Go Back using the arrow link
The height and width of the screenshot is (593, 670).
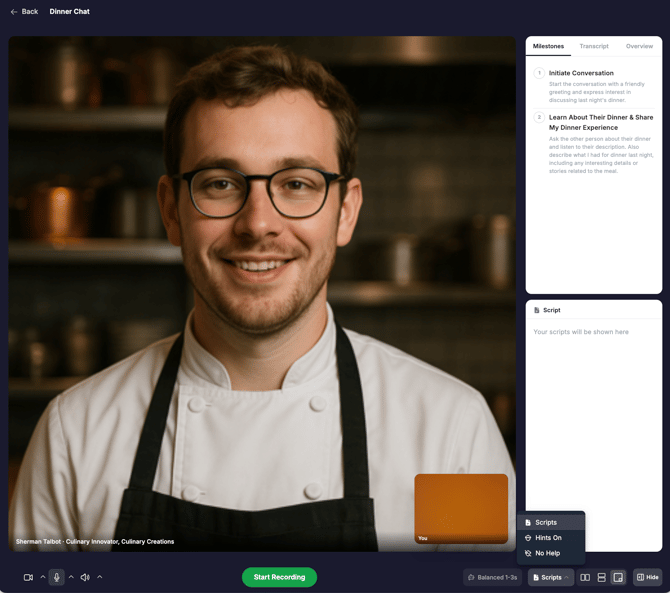(x=24, y=12)
